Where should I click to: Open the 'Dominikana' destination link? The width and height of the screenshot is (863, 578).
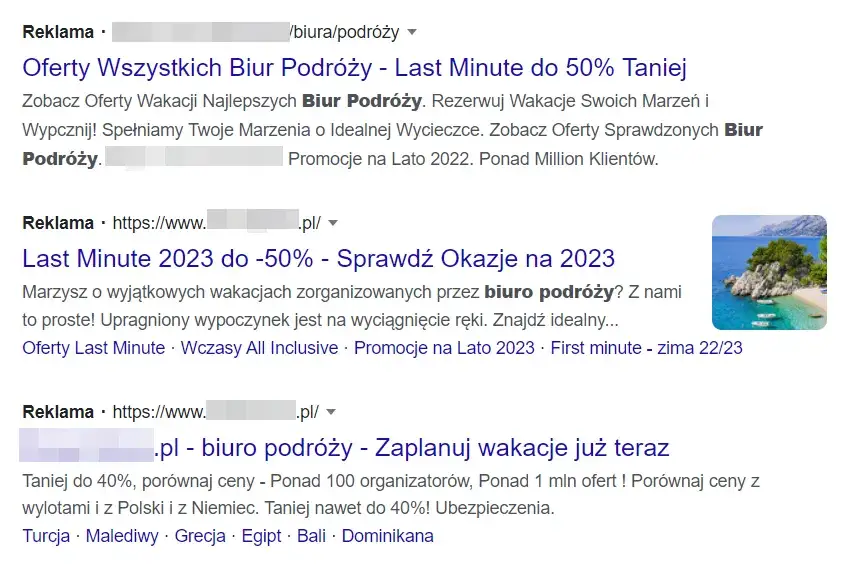(387, 535)
